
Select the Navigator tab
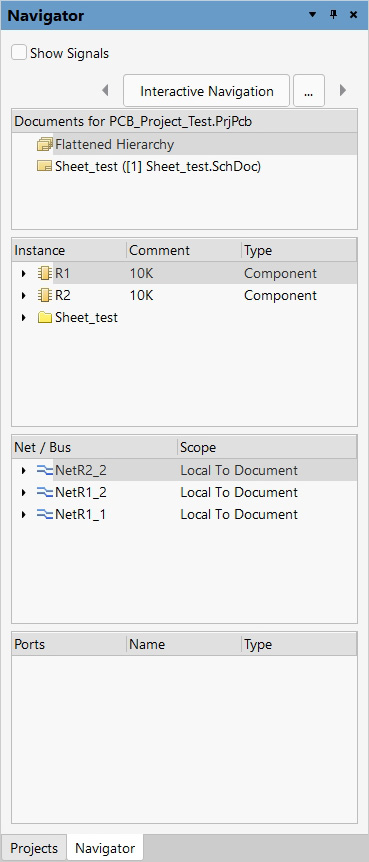pyautogui.click(x=105, y=848)
